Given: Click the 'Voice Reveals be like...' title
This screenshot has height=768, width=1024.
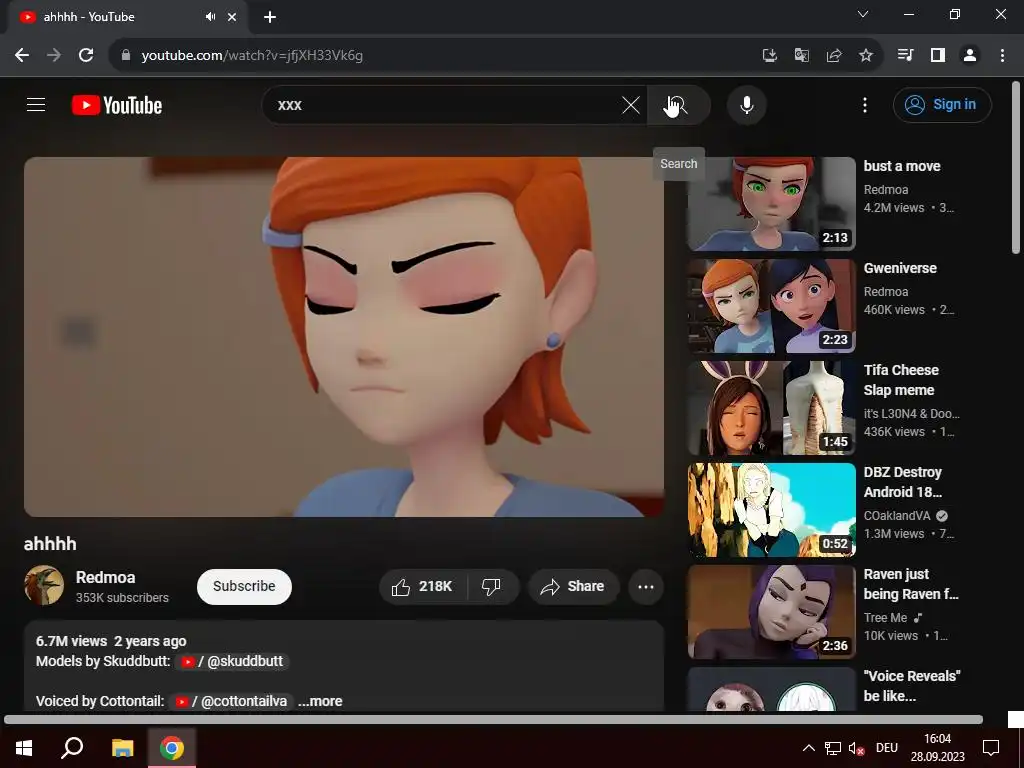Looking at the screenshot, I should (912, 686).
